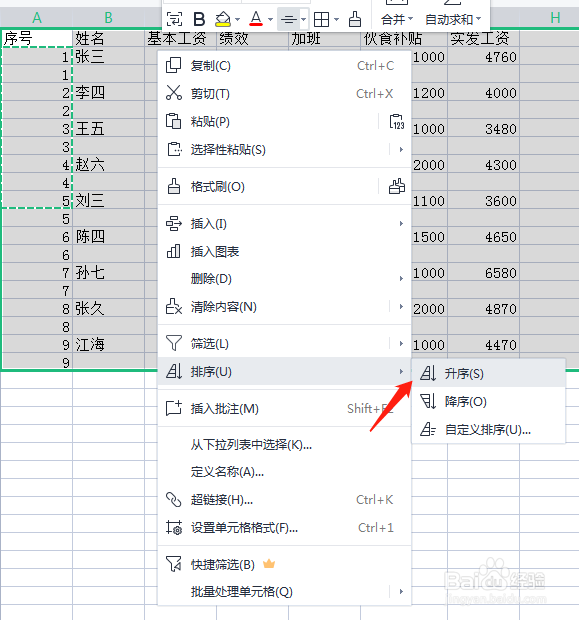The width and height of the screenshot is (579, 620).
Task: Click the horizontal alignment icon
Action: coord(289,19)
